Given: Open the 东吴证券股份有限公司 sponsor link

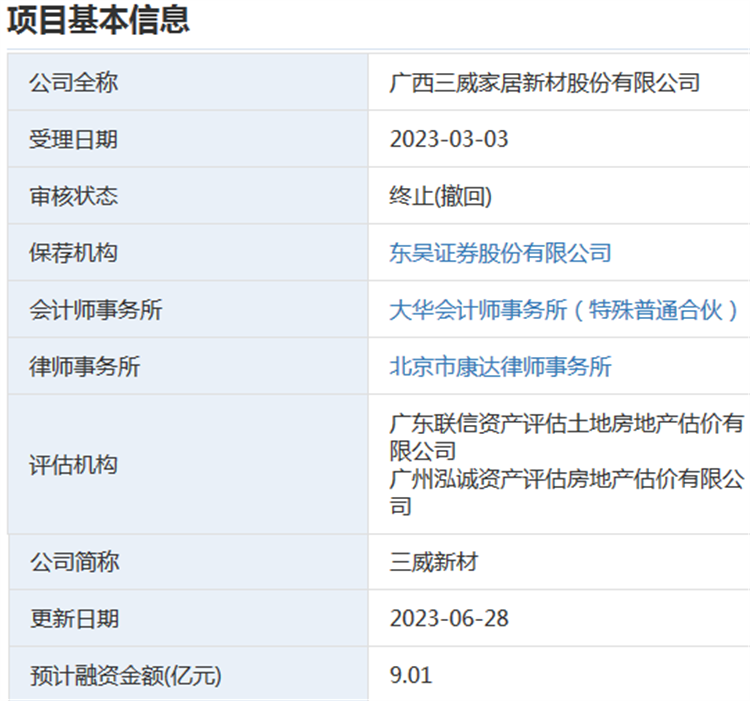Looking at the screenshot, I should coord(500,253).
